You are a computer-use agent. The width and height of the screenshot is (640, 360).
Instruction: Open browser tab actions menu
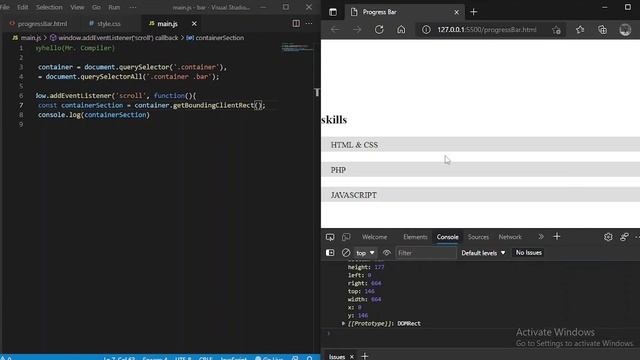[x=333, y=12]
